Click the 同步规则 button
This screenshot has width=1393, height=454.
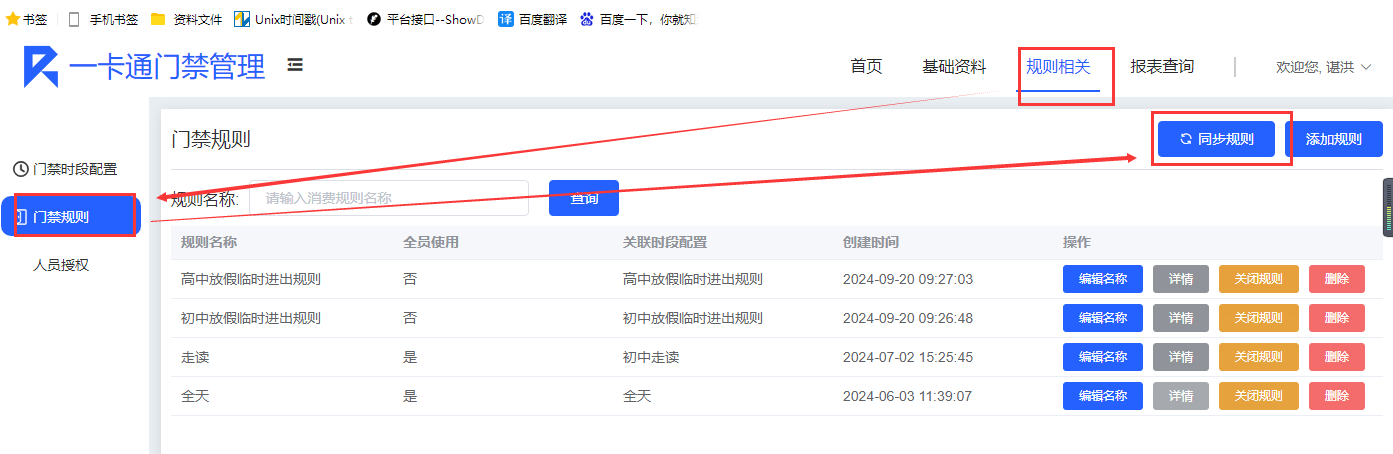coord(1216,139)
